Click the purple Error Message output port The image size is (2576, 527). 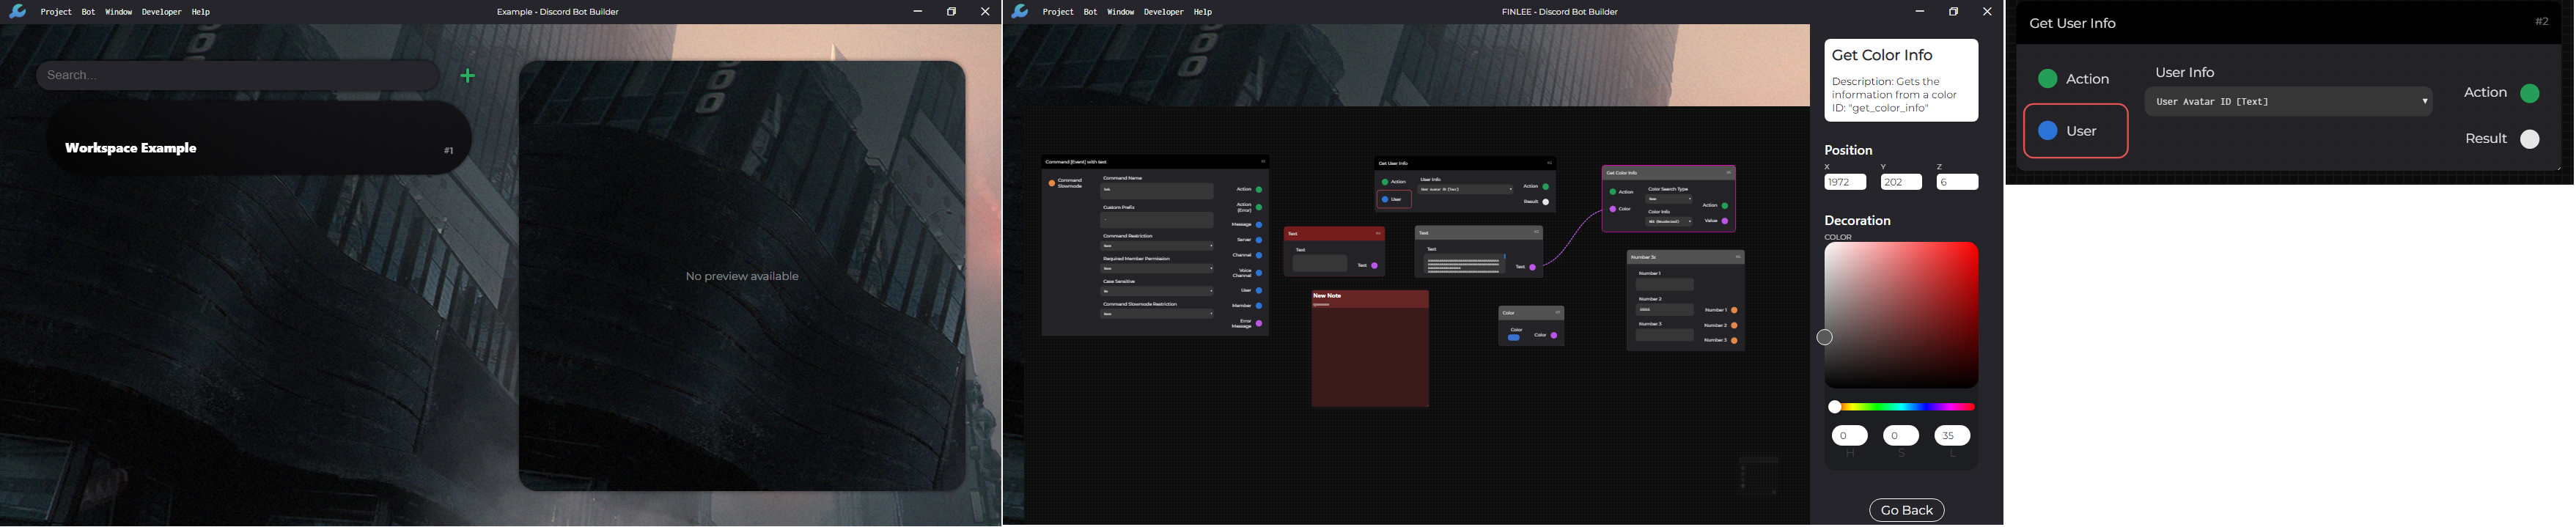[1259, 324]
